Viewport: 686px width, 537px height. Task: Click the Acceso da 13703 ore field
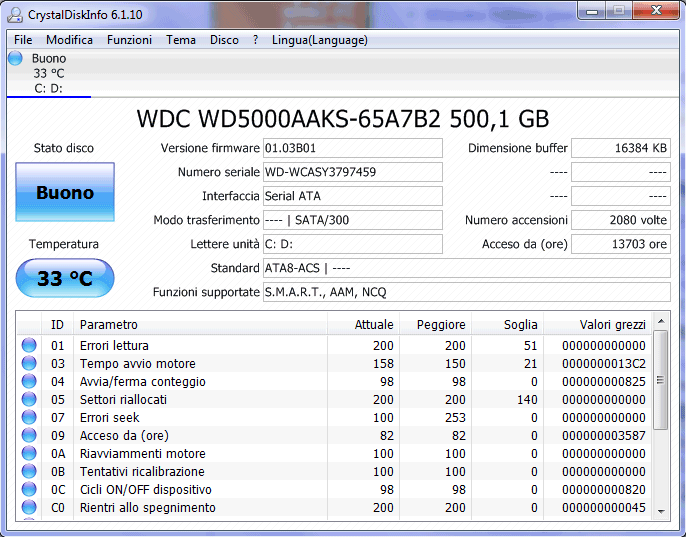(621, 244)
